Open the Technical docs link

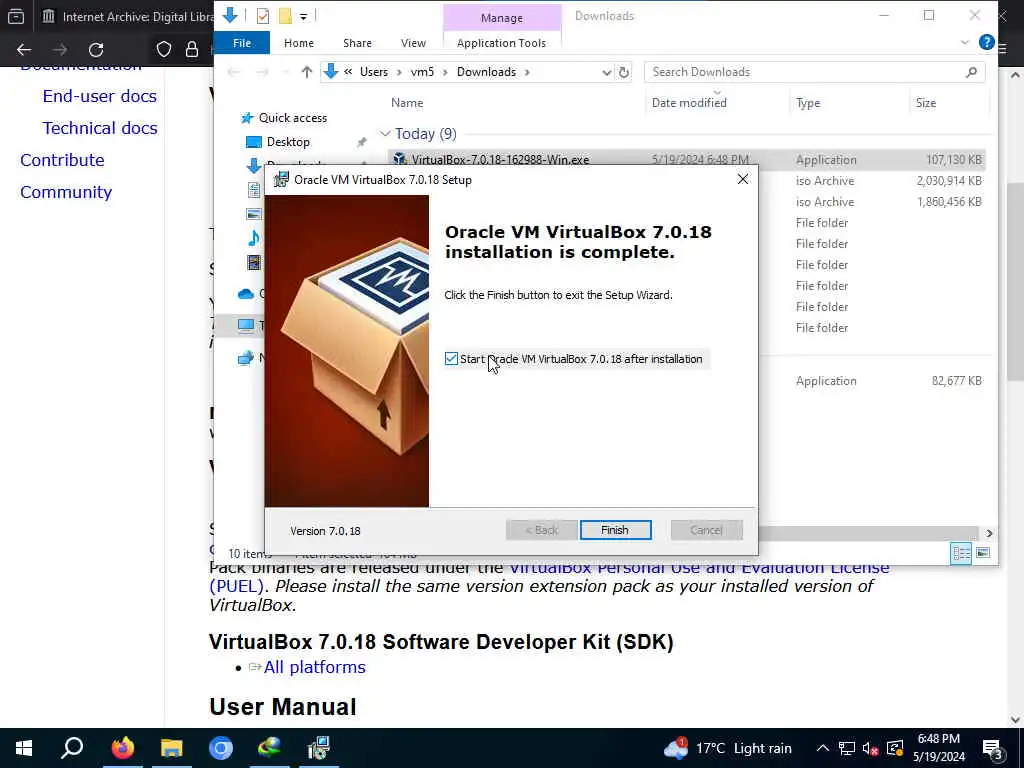tap(100, 128)
